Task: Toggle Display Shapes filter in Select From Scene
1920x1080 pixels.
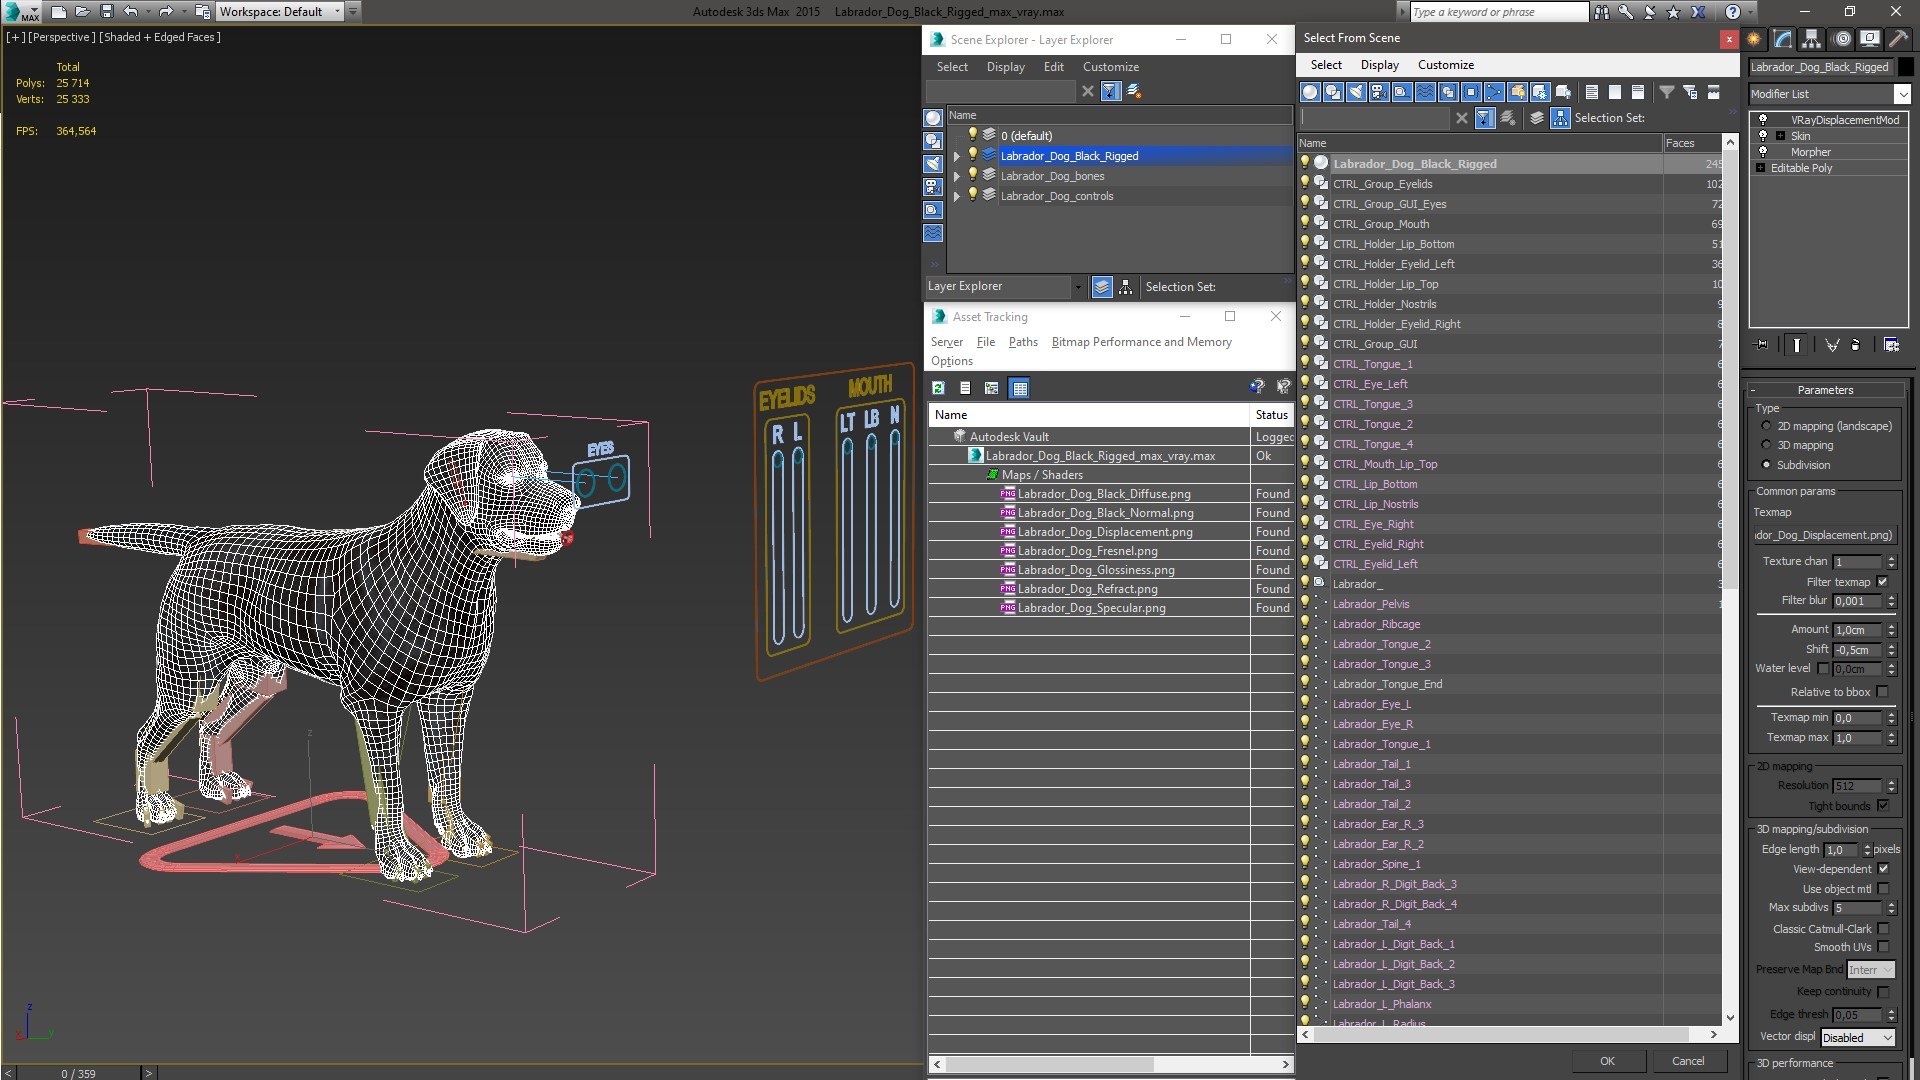Action: pyautogui.click(x=1333, y=92)
